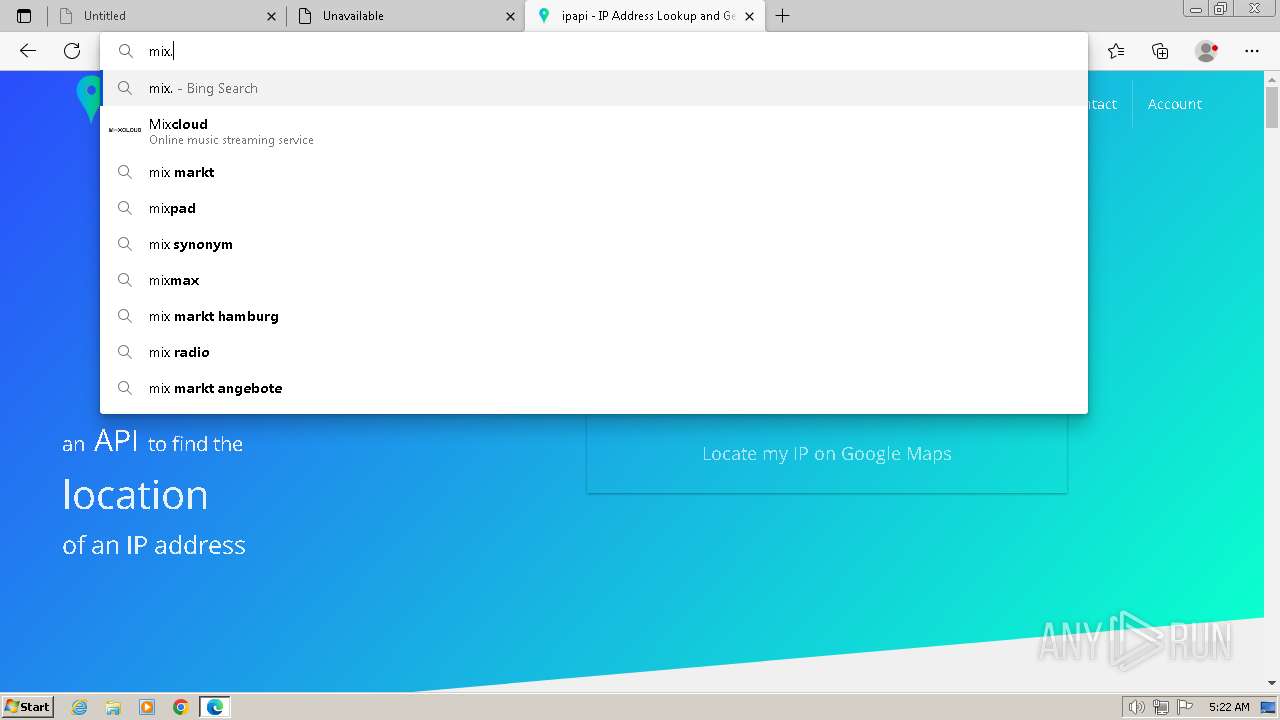
Task: Click the search icon in the address bar
Action: (125, 51)
